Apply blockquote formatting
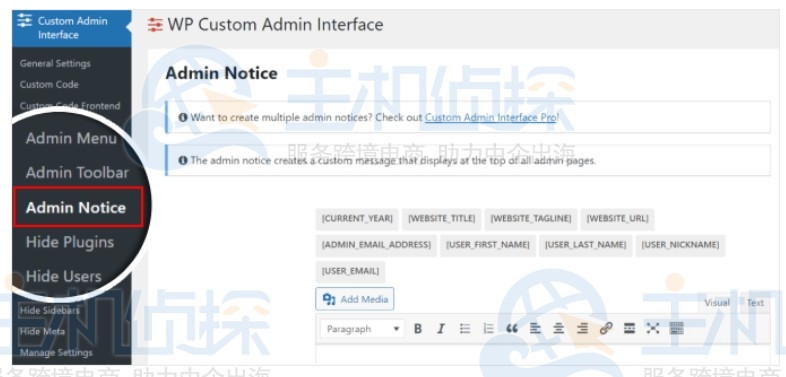The height and width of the screenshot is (377, 786). [512, 329]
